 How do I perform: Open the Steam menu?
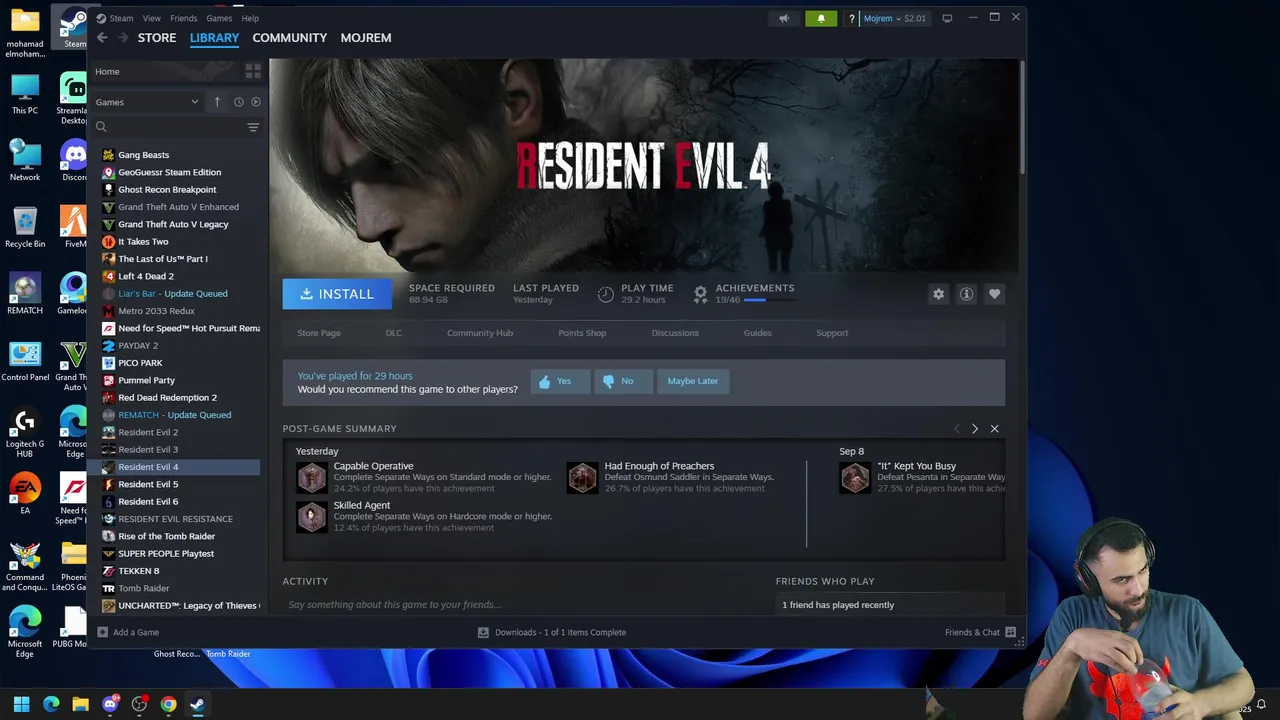pos(121,18)
